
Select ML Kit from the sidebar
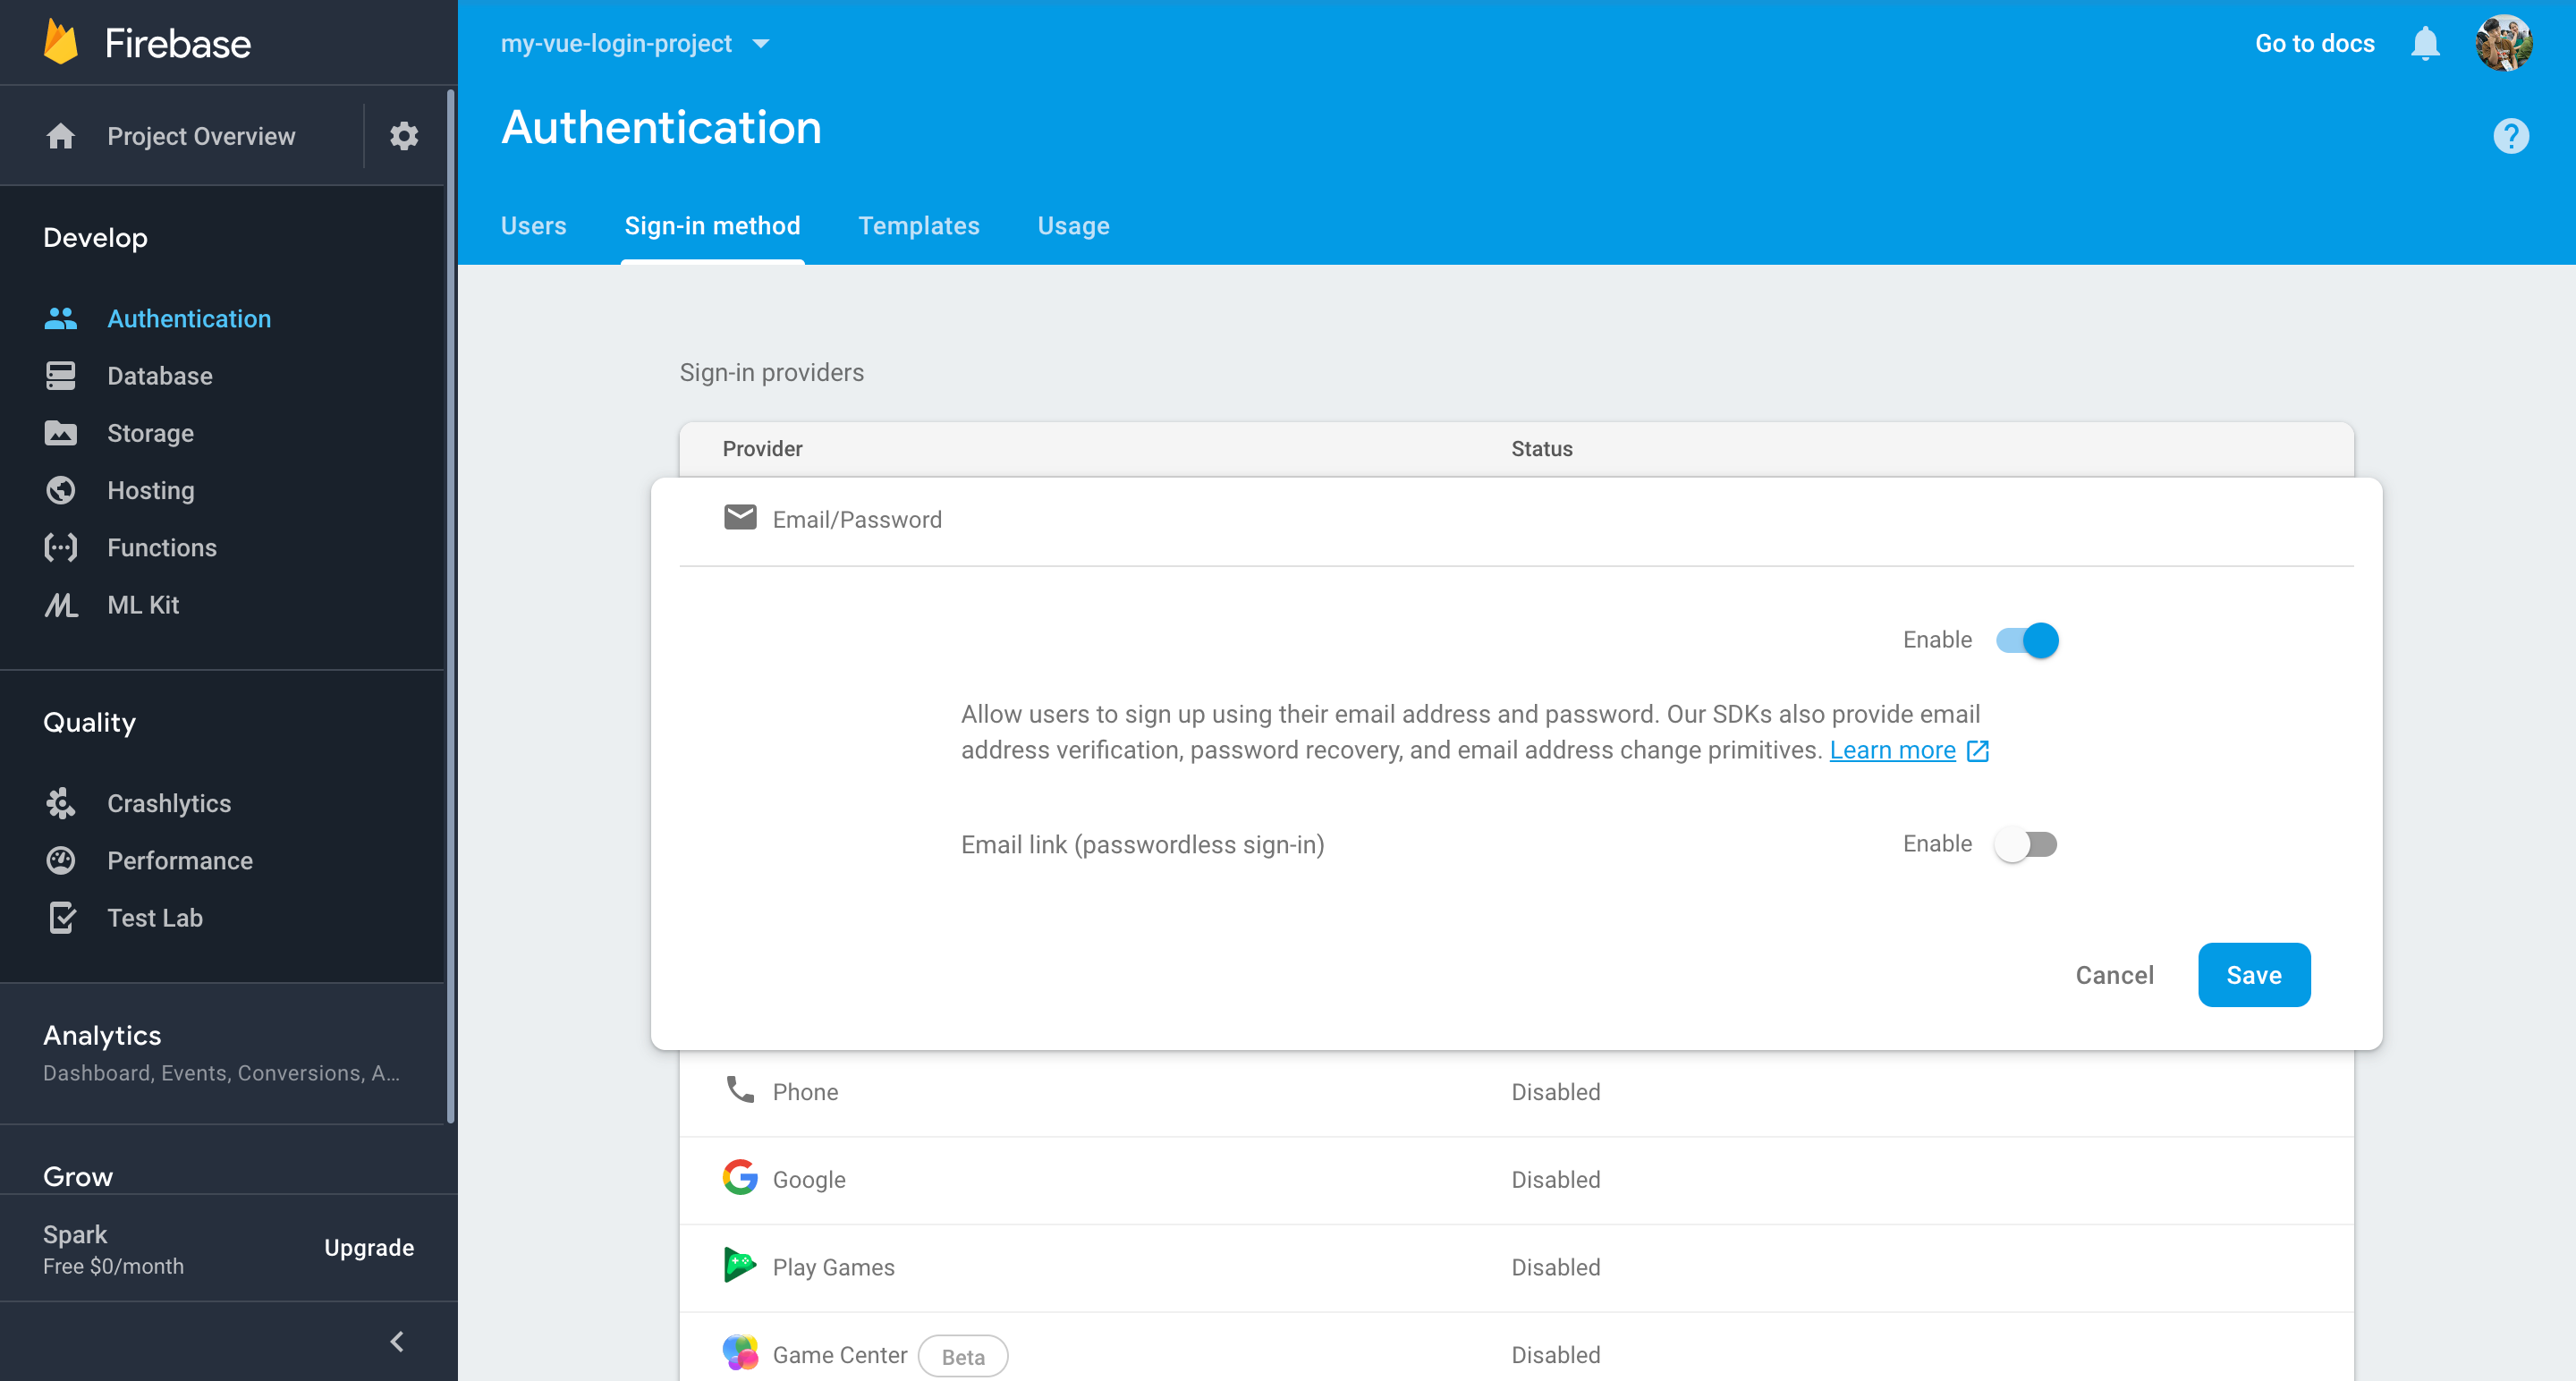pos(143,604)
